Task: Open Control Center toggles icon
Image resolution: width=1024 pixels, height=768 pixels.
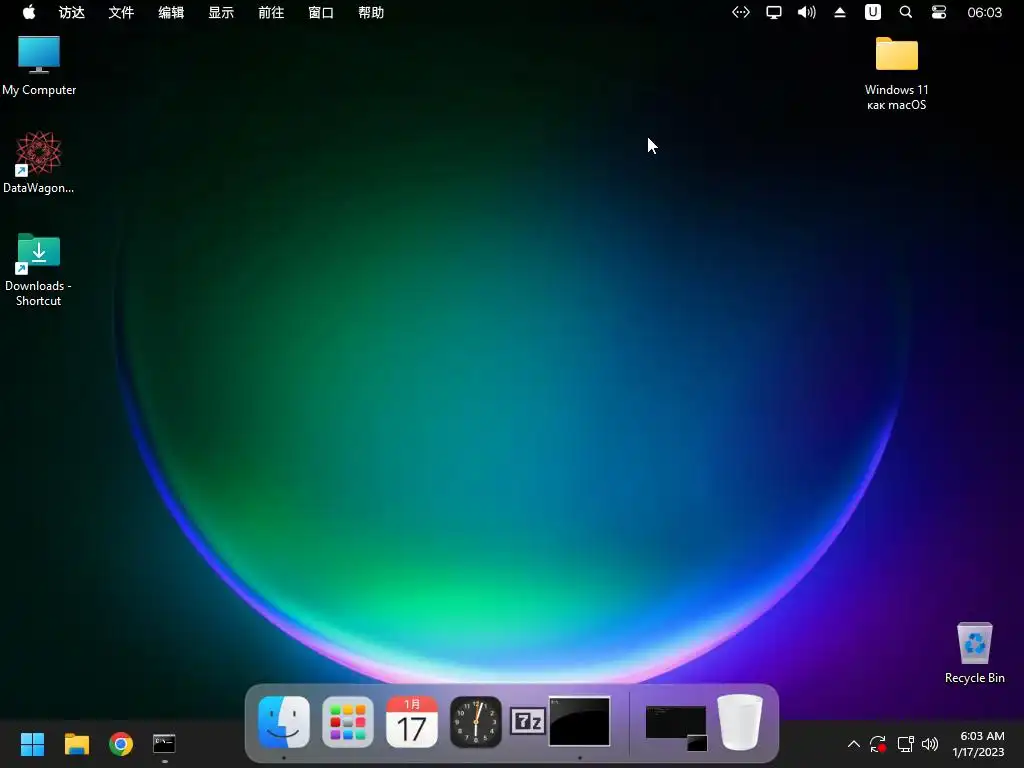Action: pos(939,12)
